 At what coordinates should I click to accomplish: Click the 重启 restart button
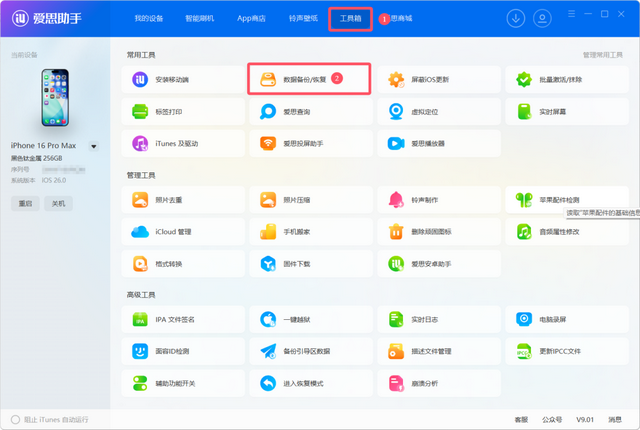click(x=25, y=203)
